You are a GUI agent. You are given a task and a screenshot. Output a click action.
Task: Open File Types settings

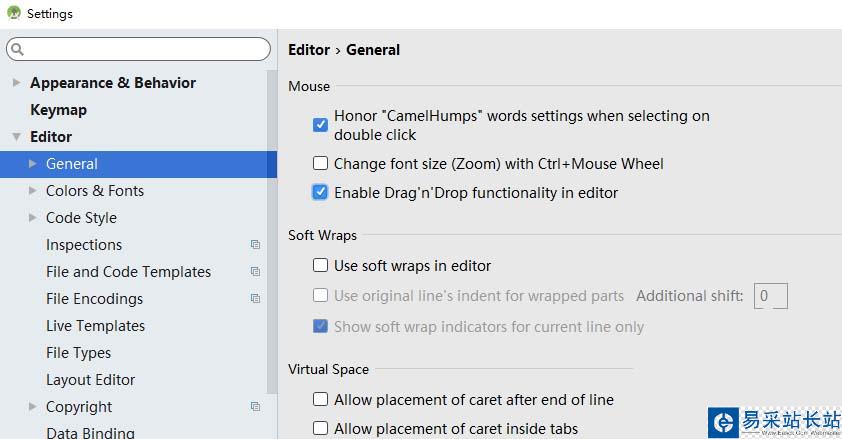tap(78, 353)
